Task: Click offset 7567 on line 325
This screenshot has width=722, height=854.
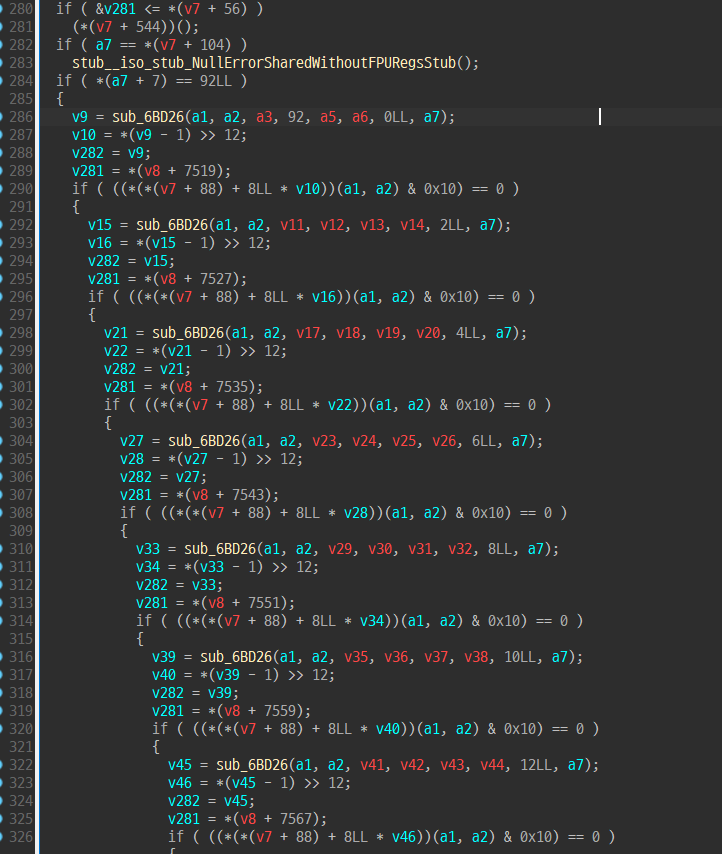Action: pyautogui.click(x=296, y=818)
